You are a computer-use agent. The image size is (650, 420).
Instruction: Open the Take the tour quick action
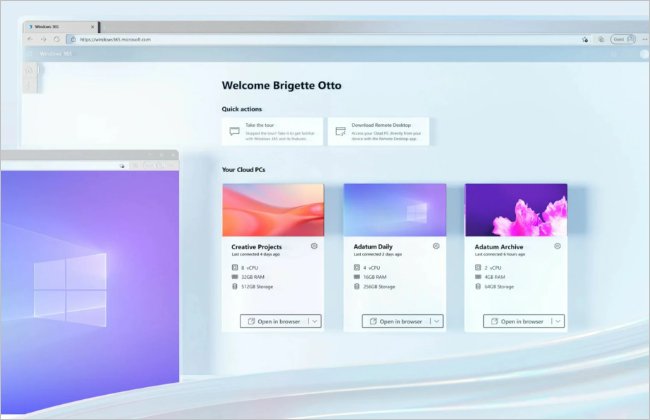tap(272, 131)
